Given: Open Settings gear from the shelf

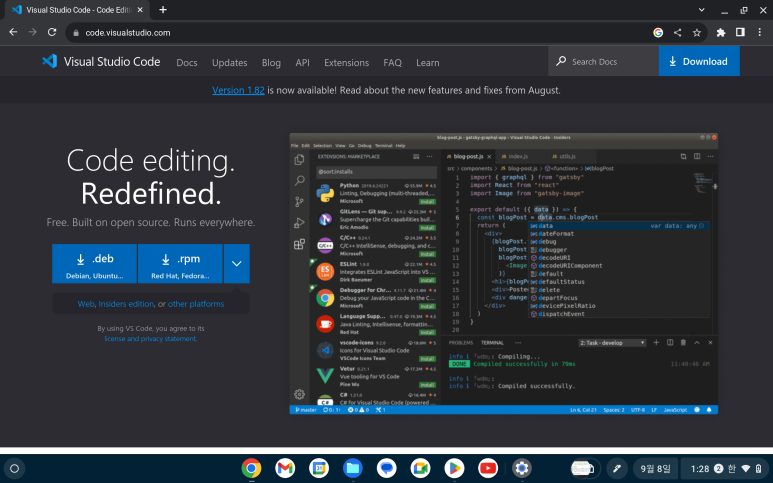Looking at the screenshot, I should pos(522,468).
